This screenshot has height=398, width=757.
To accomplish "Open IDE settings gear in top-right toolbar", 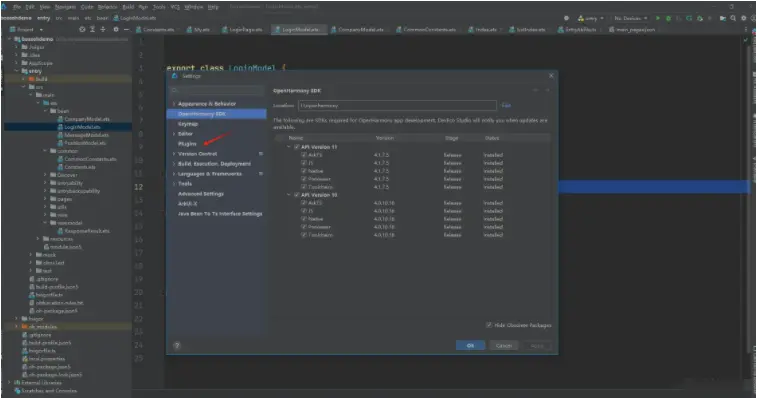I will click(x=743, y=18).
